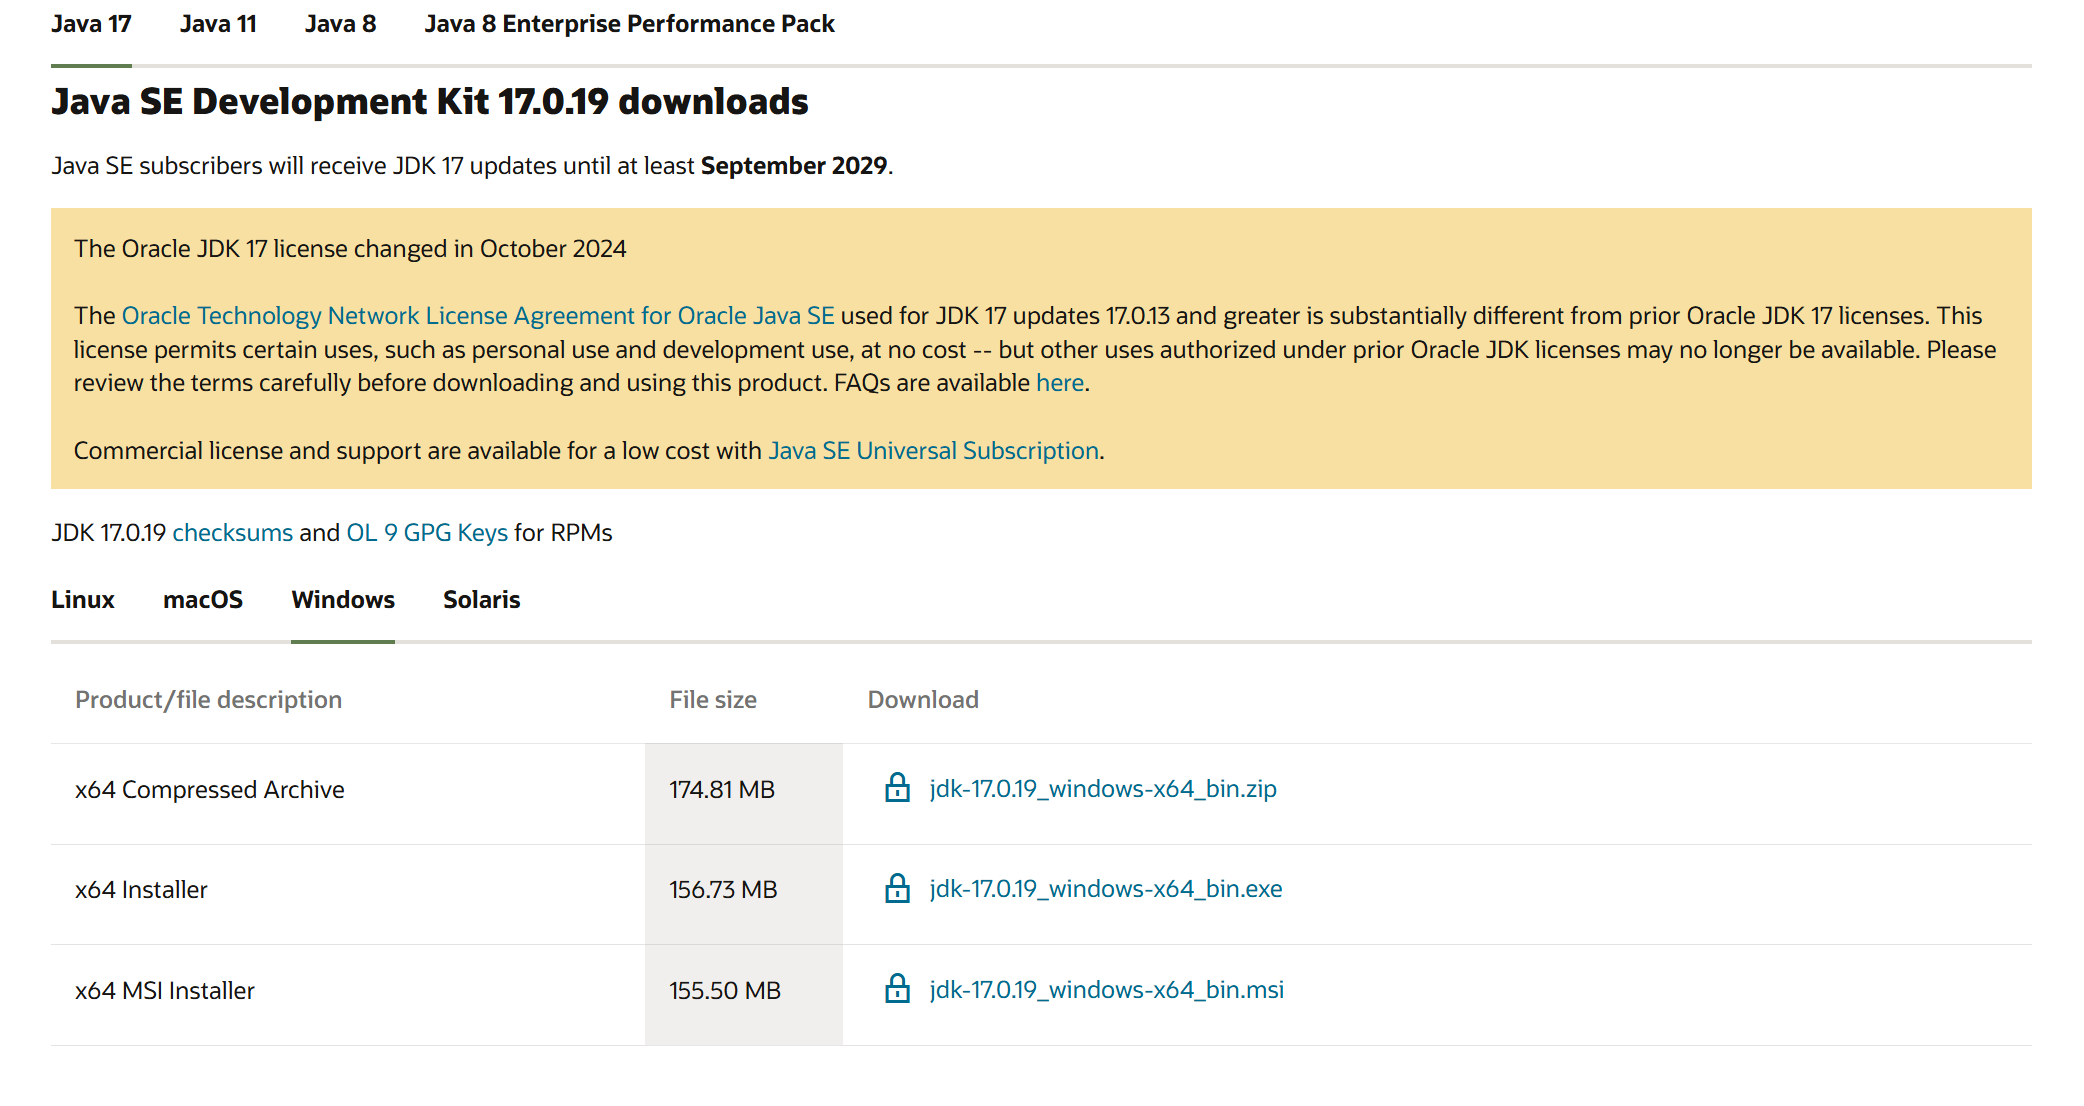Viewport: 2084px width, 1106px height.
Task: View the JDK 17.0.19 checksums link
Action: click(233, 533)
